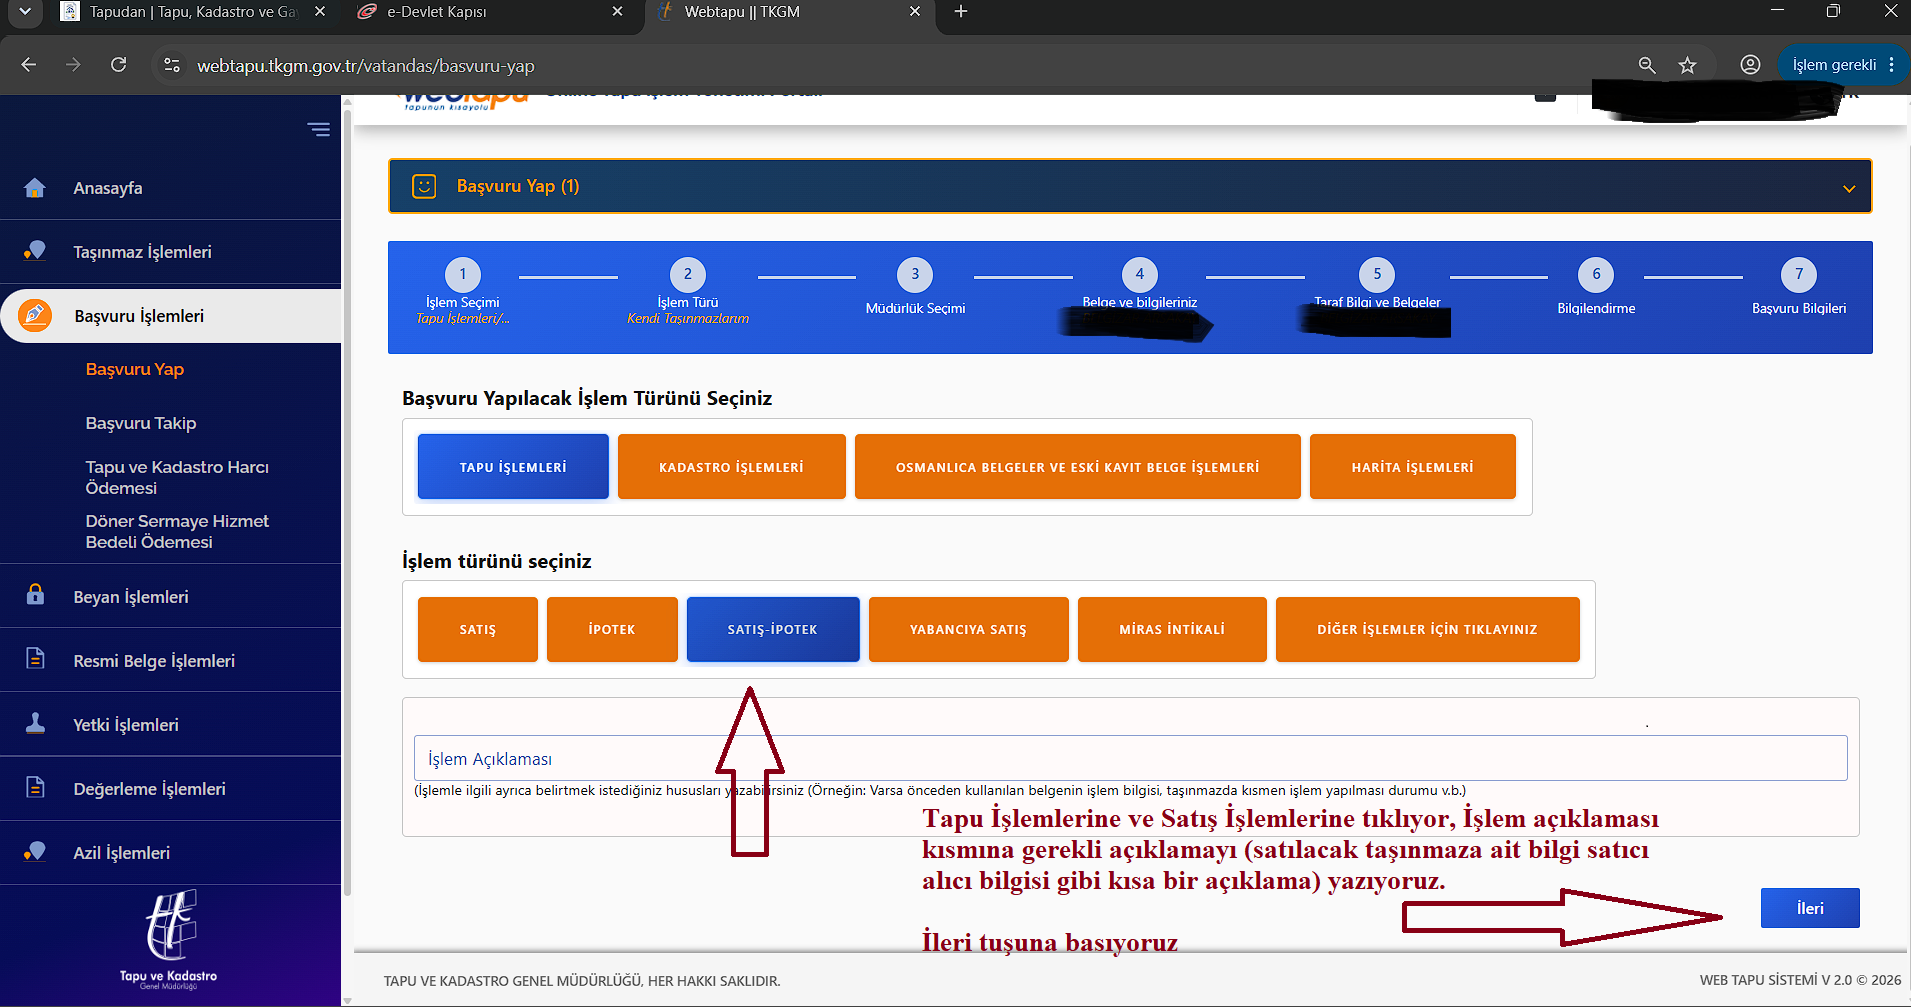The height and width of the screenshot is (1007, 1911).
Task: Select the TAPU İŞLEMLERİ button
Action: tap(513, 466)
